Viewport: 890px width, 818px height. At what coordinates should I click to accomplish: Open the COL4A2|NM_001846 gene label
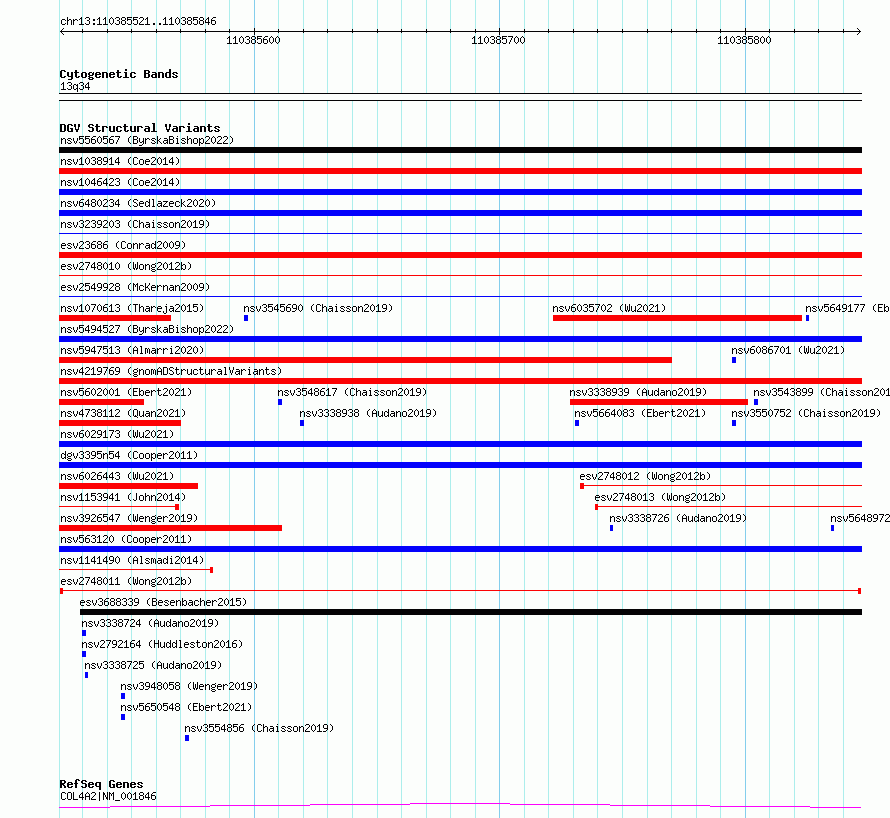(108, 796)
